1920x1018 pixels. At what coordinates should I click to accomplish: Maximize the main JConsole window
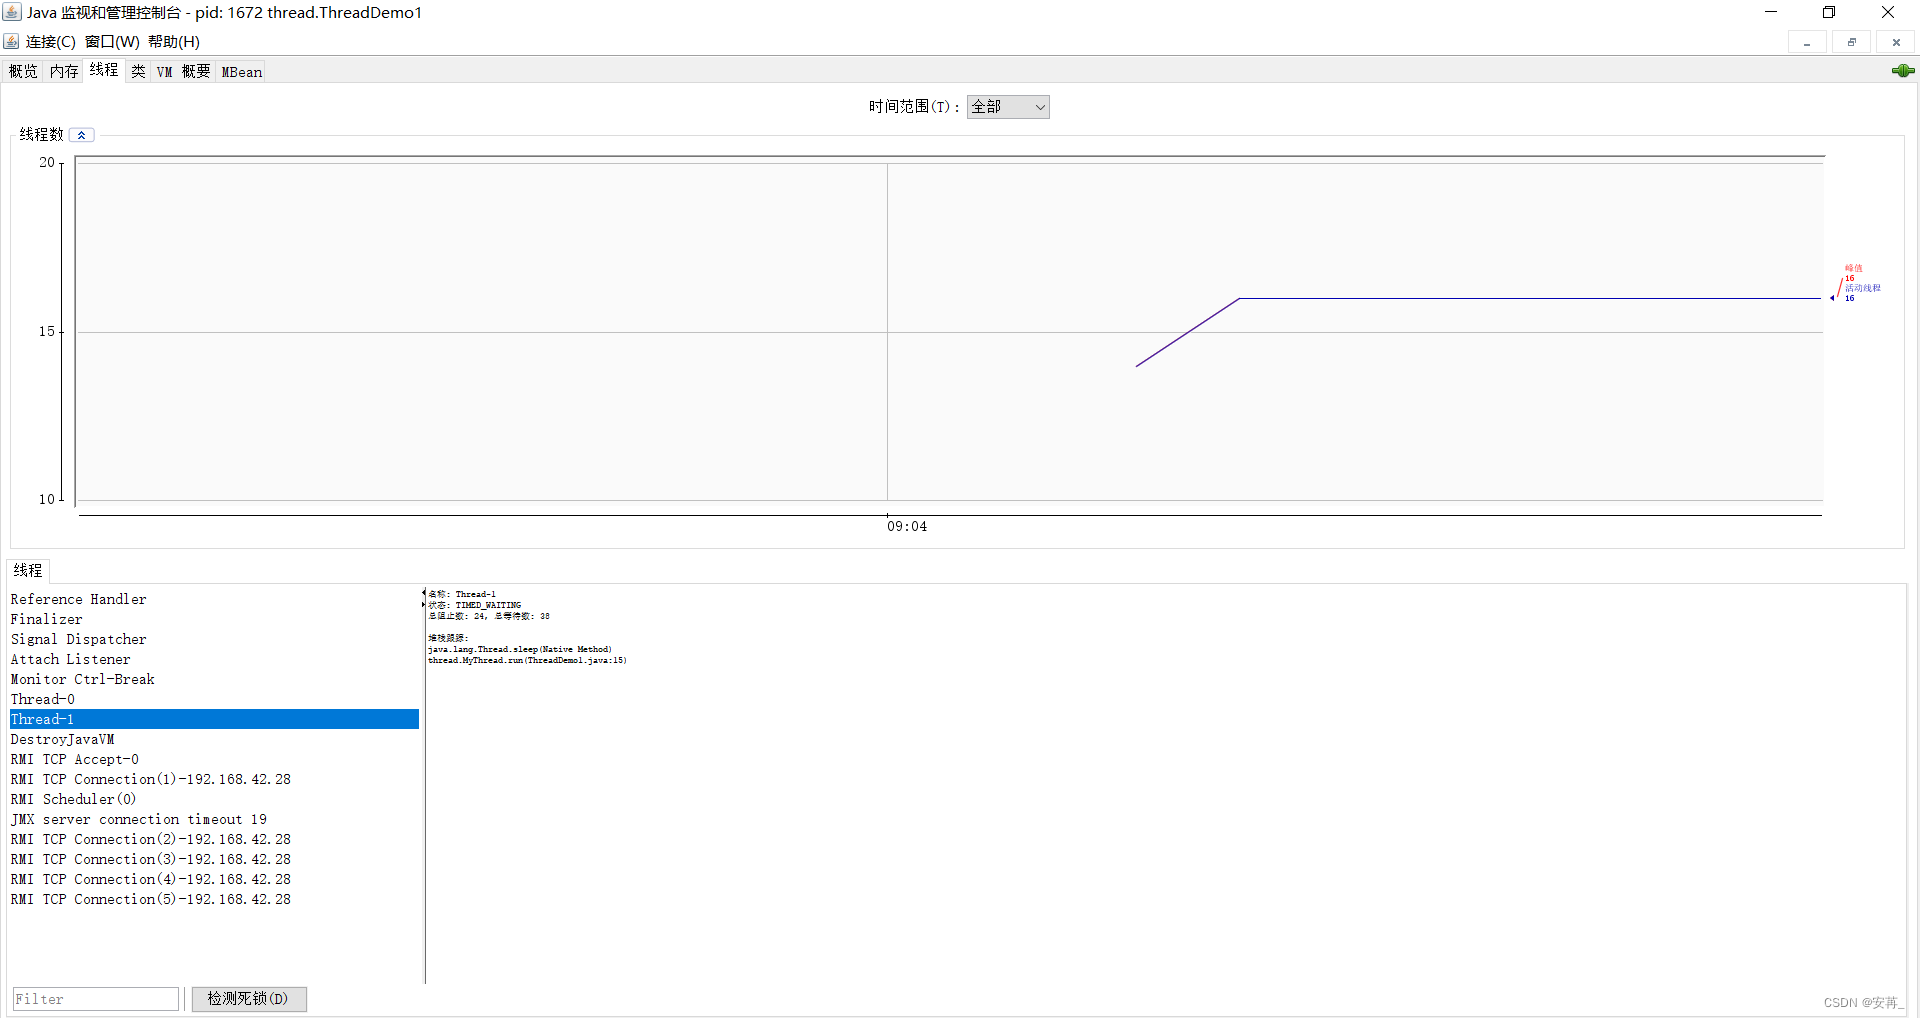1829,12
